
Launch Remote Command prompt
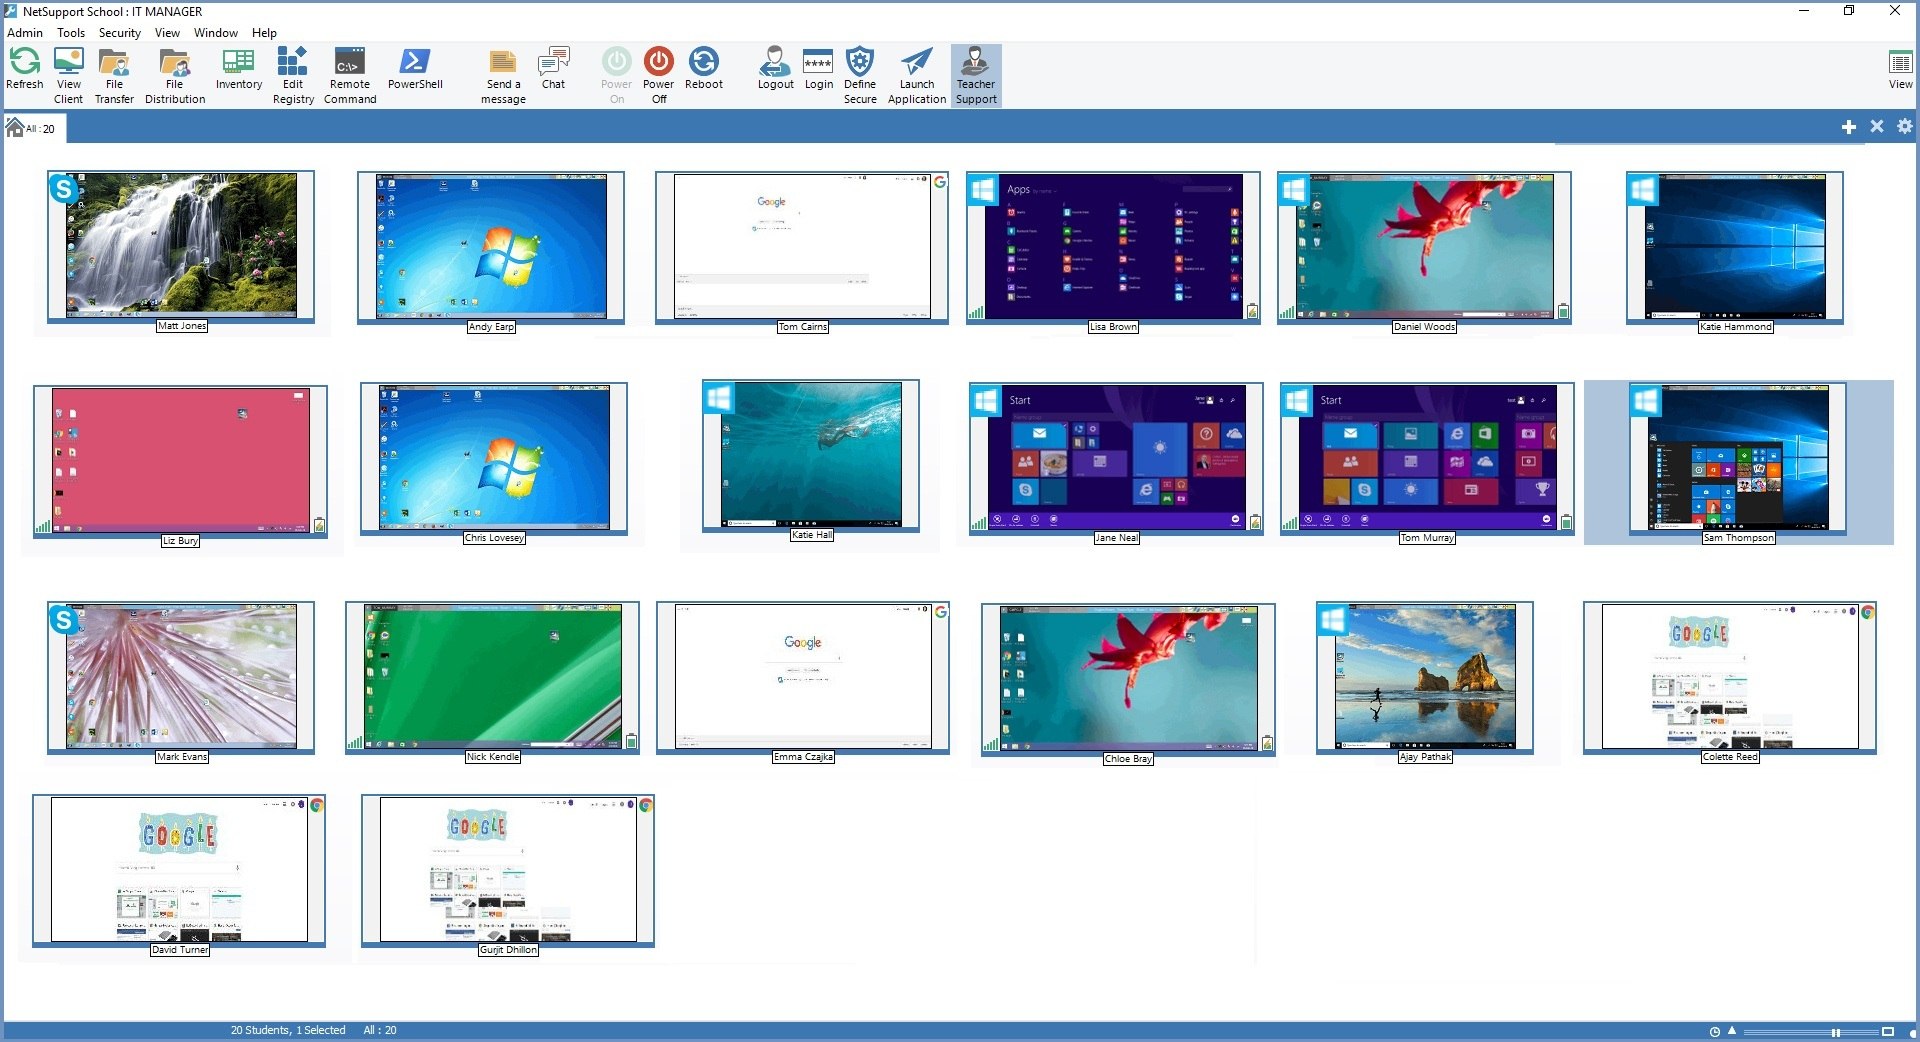point(349,63)
